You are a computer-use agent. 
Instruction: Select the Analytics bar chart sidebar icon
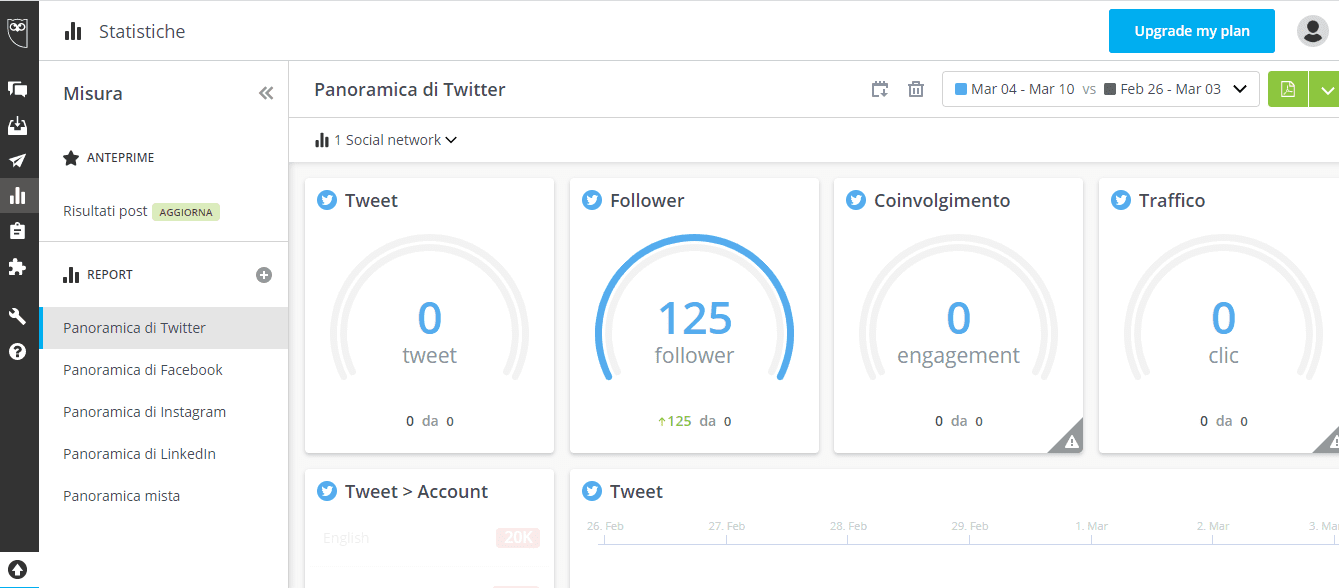(x=17, y=195)
